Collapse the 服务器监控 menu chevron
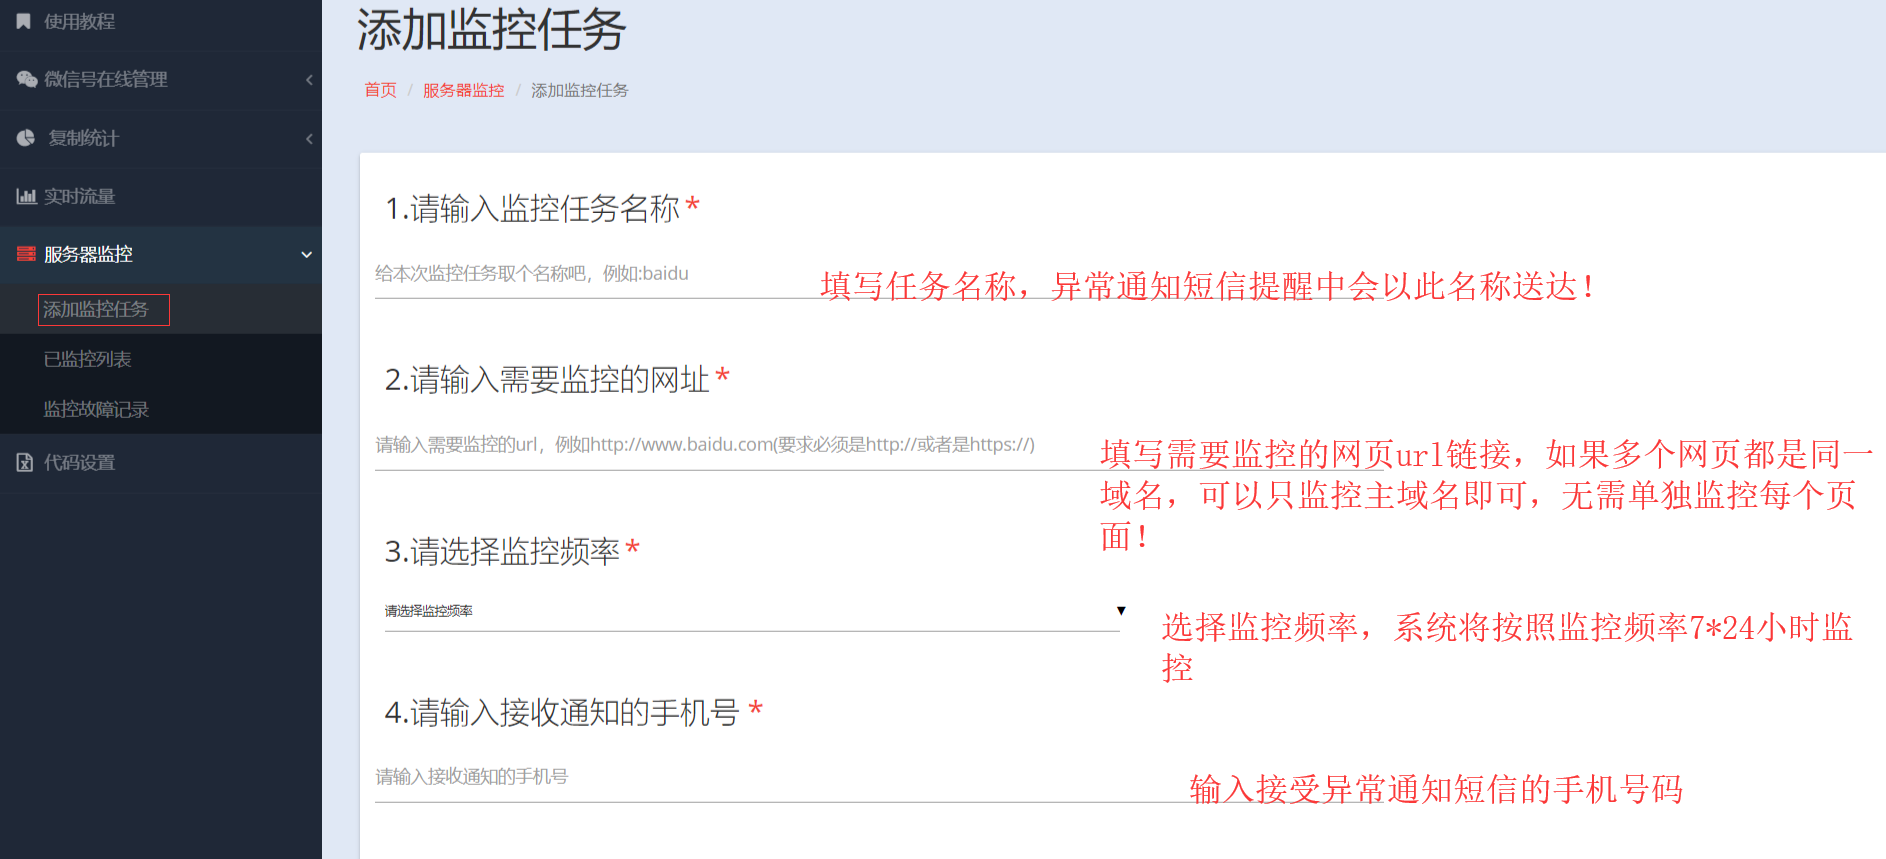The width and height of the screenshot is (1886, 859). (x=307, y=254)
